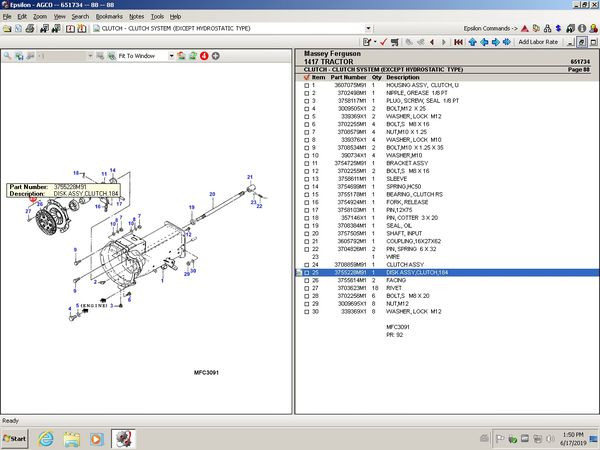Tick the checkbox for item 16 FORK, RELEASE
The image size is (600, 450).
307,201
